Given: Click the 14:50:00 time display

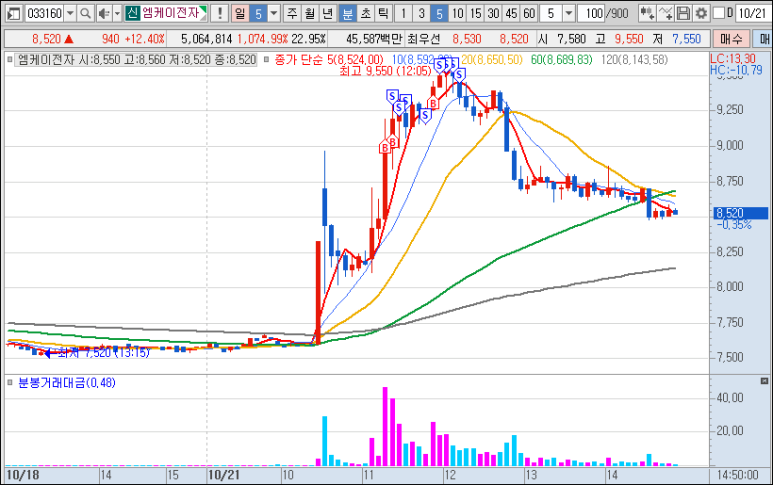Looking at the screenshot, I should [738, 475].
